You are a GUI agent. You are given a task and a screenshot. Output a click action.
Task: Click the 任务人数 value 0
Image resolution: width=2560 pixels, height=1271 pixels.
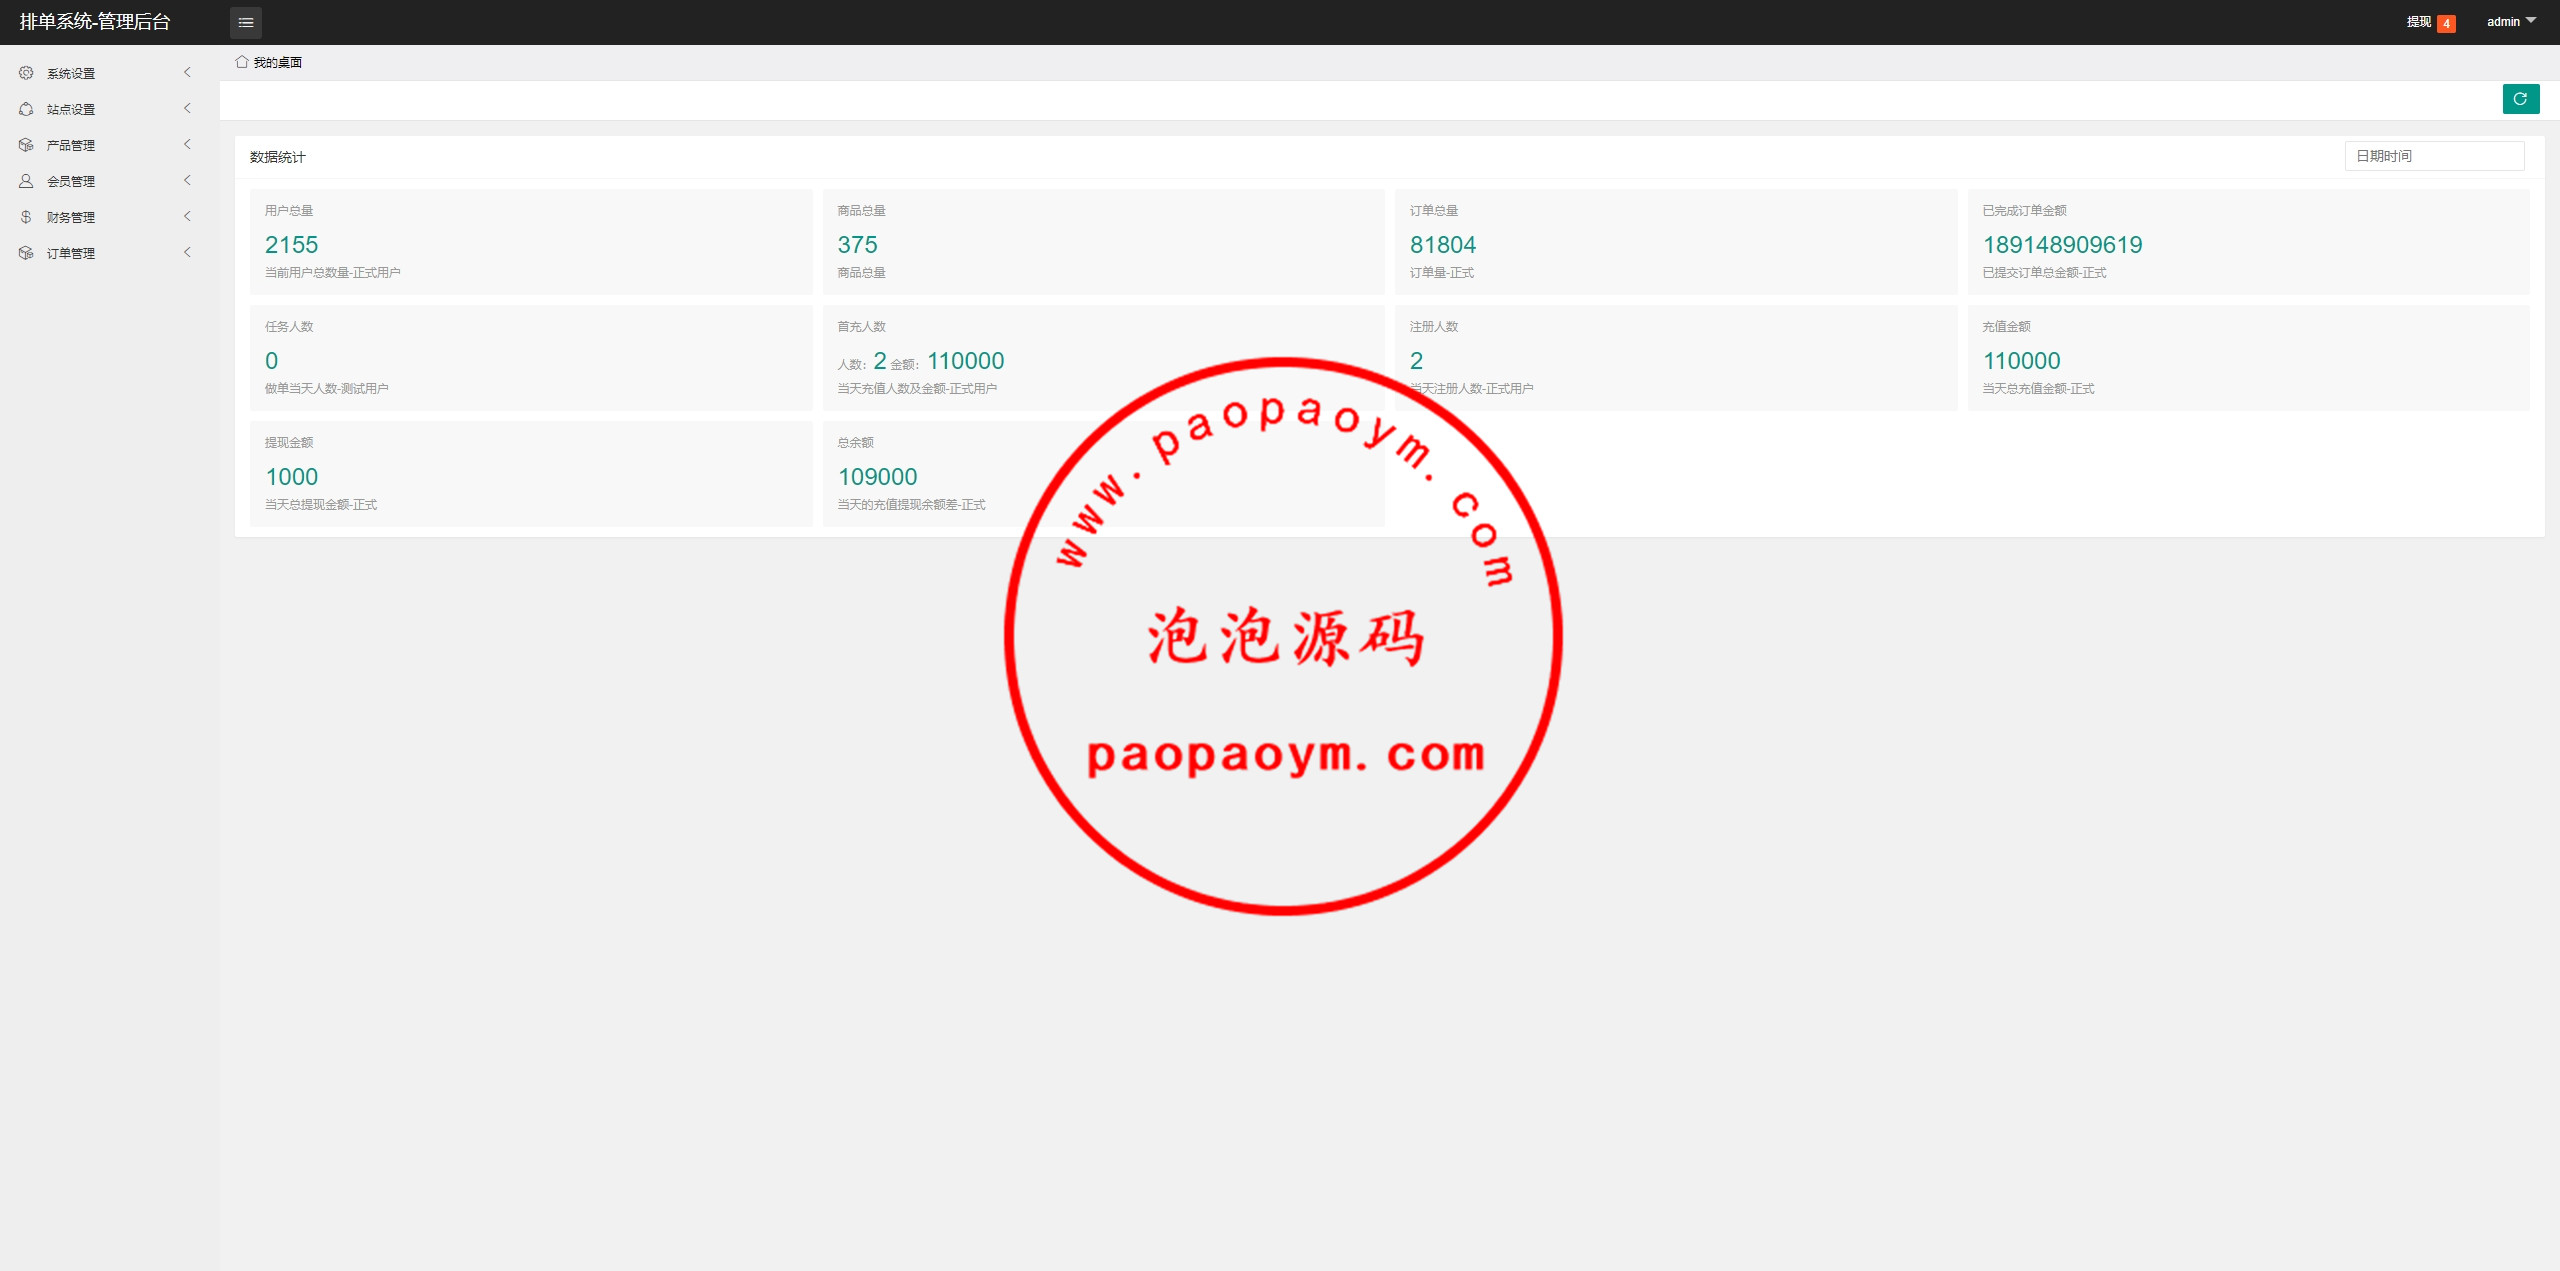(271, 361)
